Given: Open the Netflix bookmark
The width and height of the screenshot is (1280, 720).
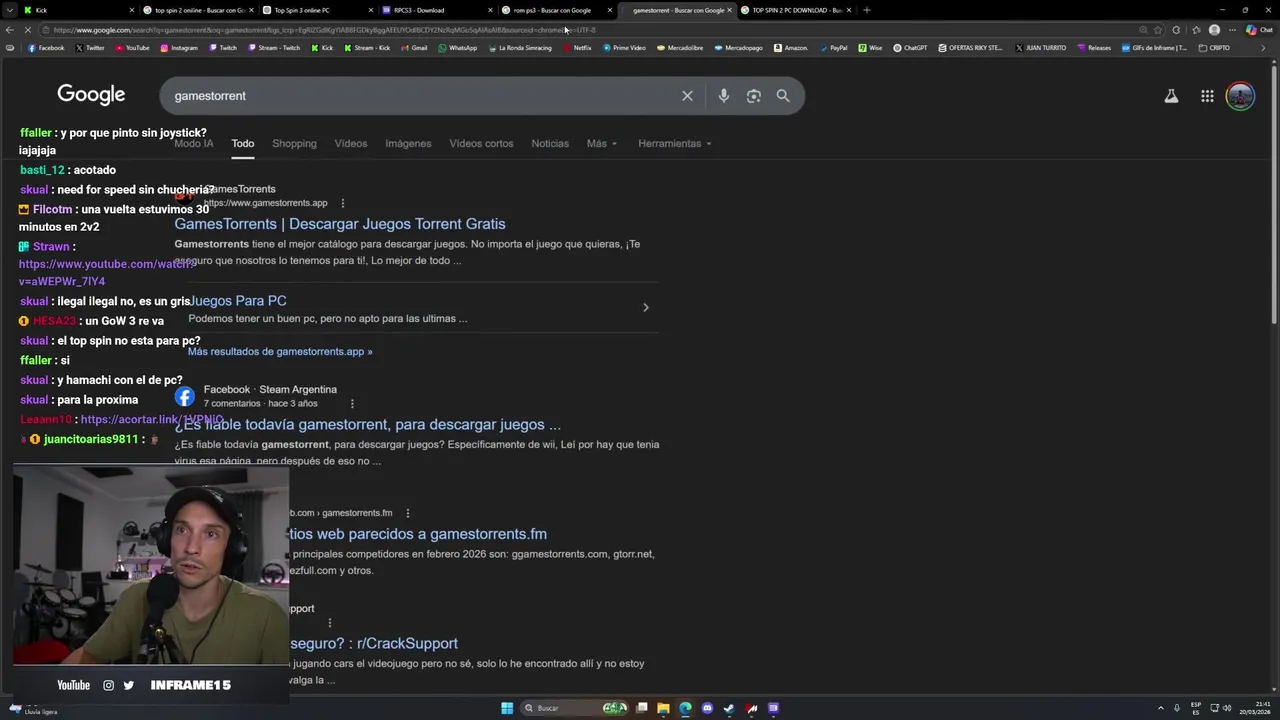Looking at the screenshot, I should 577,48.
